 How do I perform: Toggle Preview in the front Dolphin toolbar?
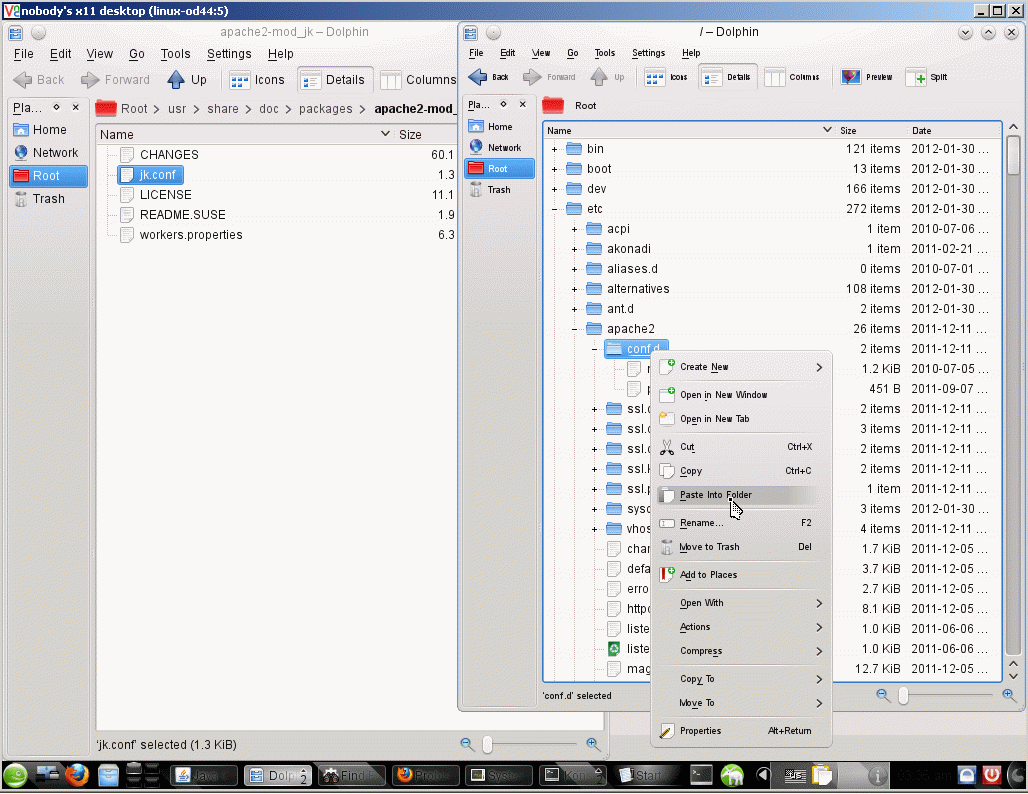pyautogui.click(x=867, y=77)
